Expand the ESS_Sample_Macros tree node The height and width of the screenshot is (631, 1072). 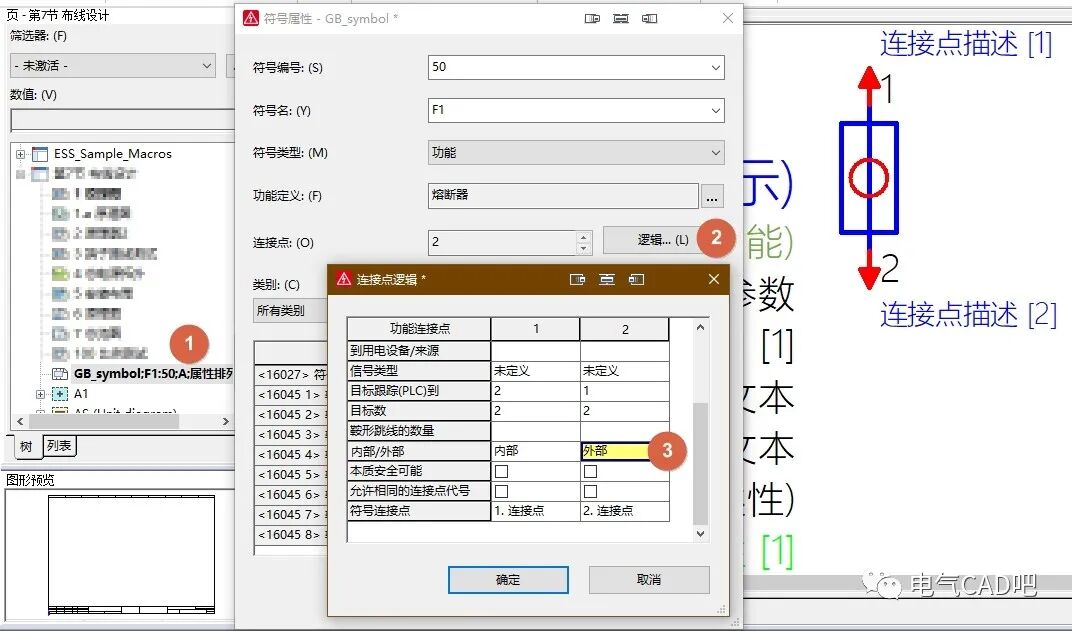point(21,154)
